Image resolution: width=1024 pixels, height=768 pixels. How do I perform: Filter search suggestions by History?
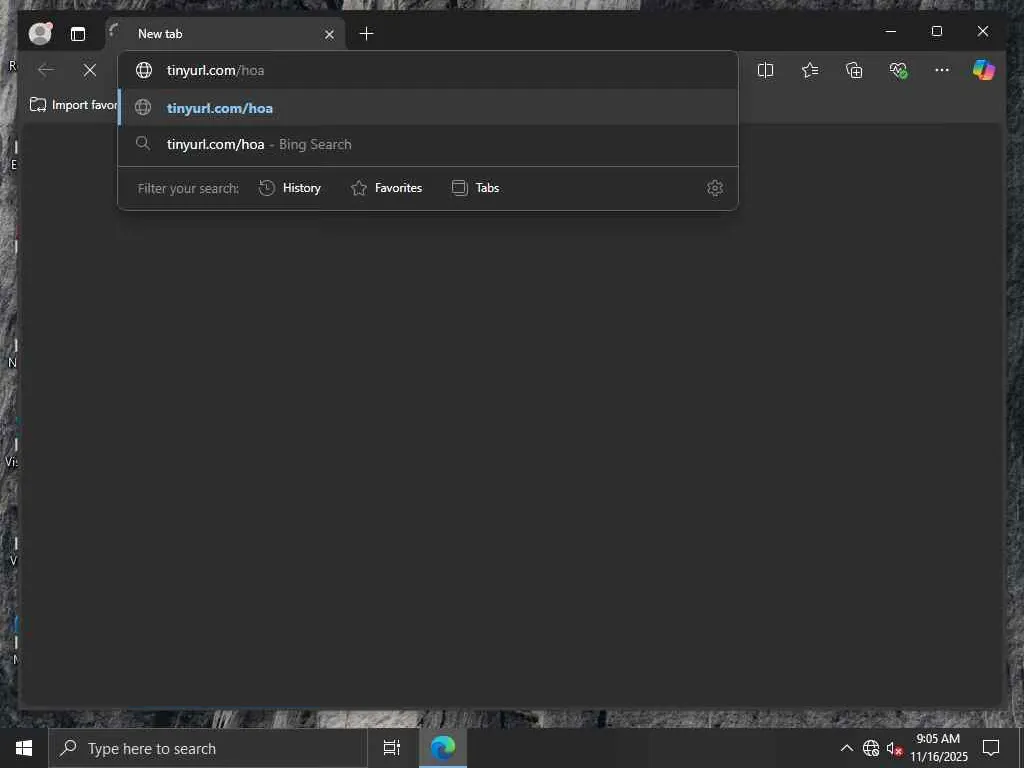[290, 188]
